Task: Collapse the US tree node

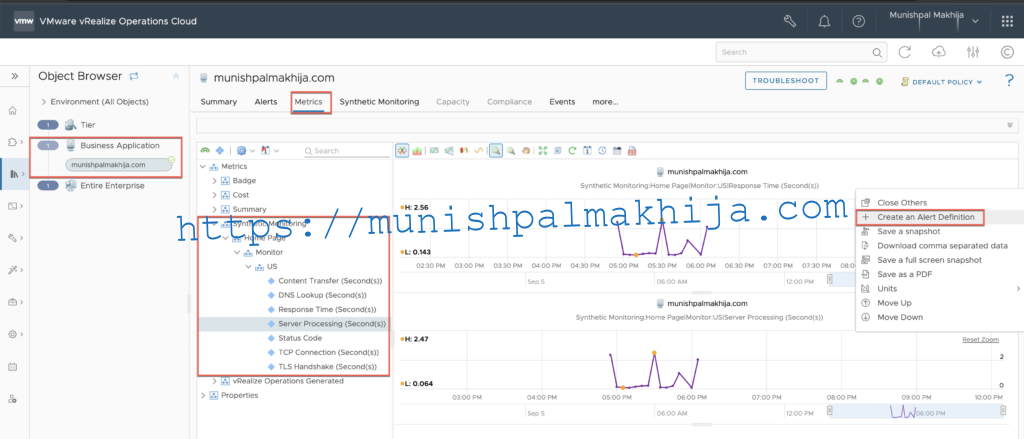Action: pyautogui.click(x=248, y=267)
